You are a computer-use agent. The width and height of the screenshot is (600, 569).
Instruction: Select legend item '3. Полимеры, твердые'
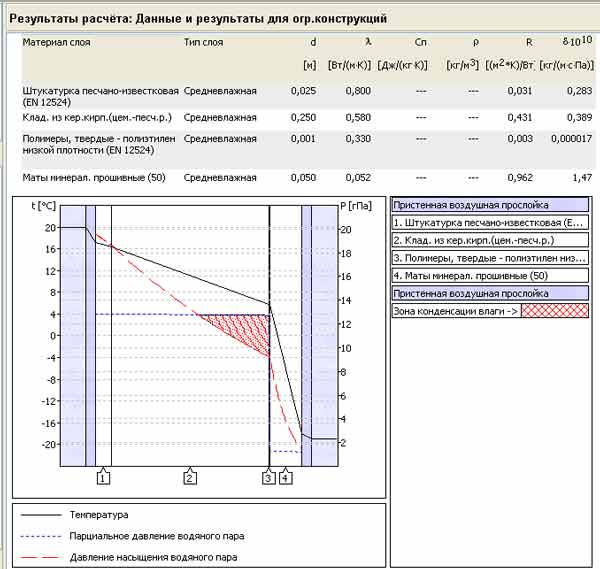pyautogui.click(x=490, y=258)
